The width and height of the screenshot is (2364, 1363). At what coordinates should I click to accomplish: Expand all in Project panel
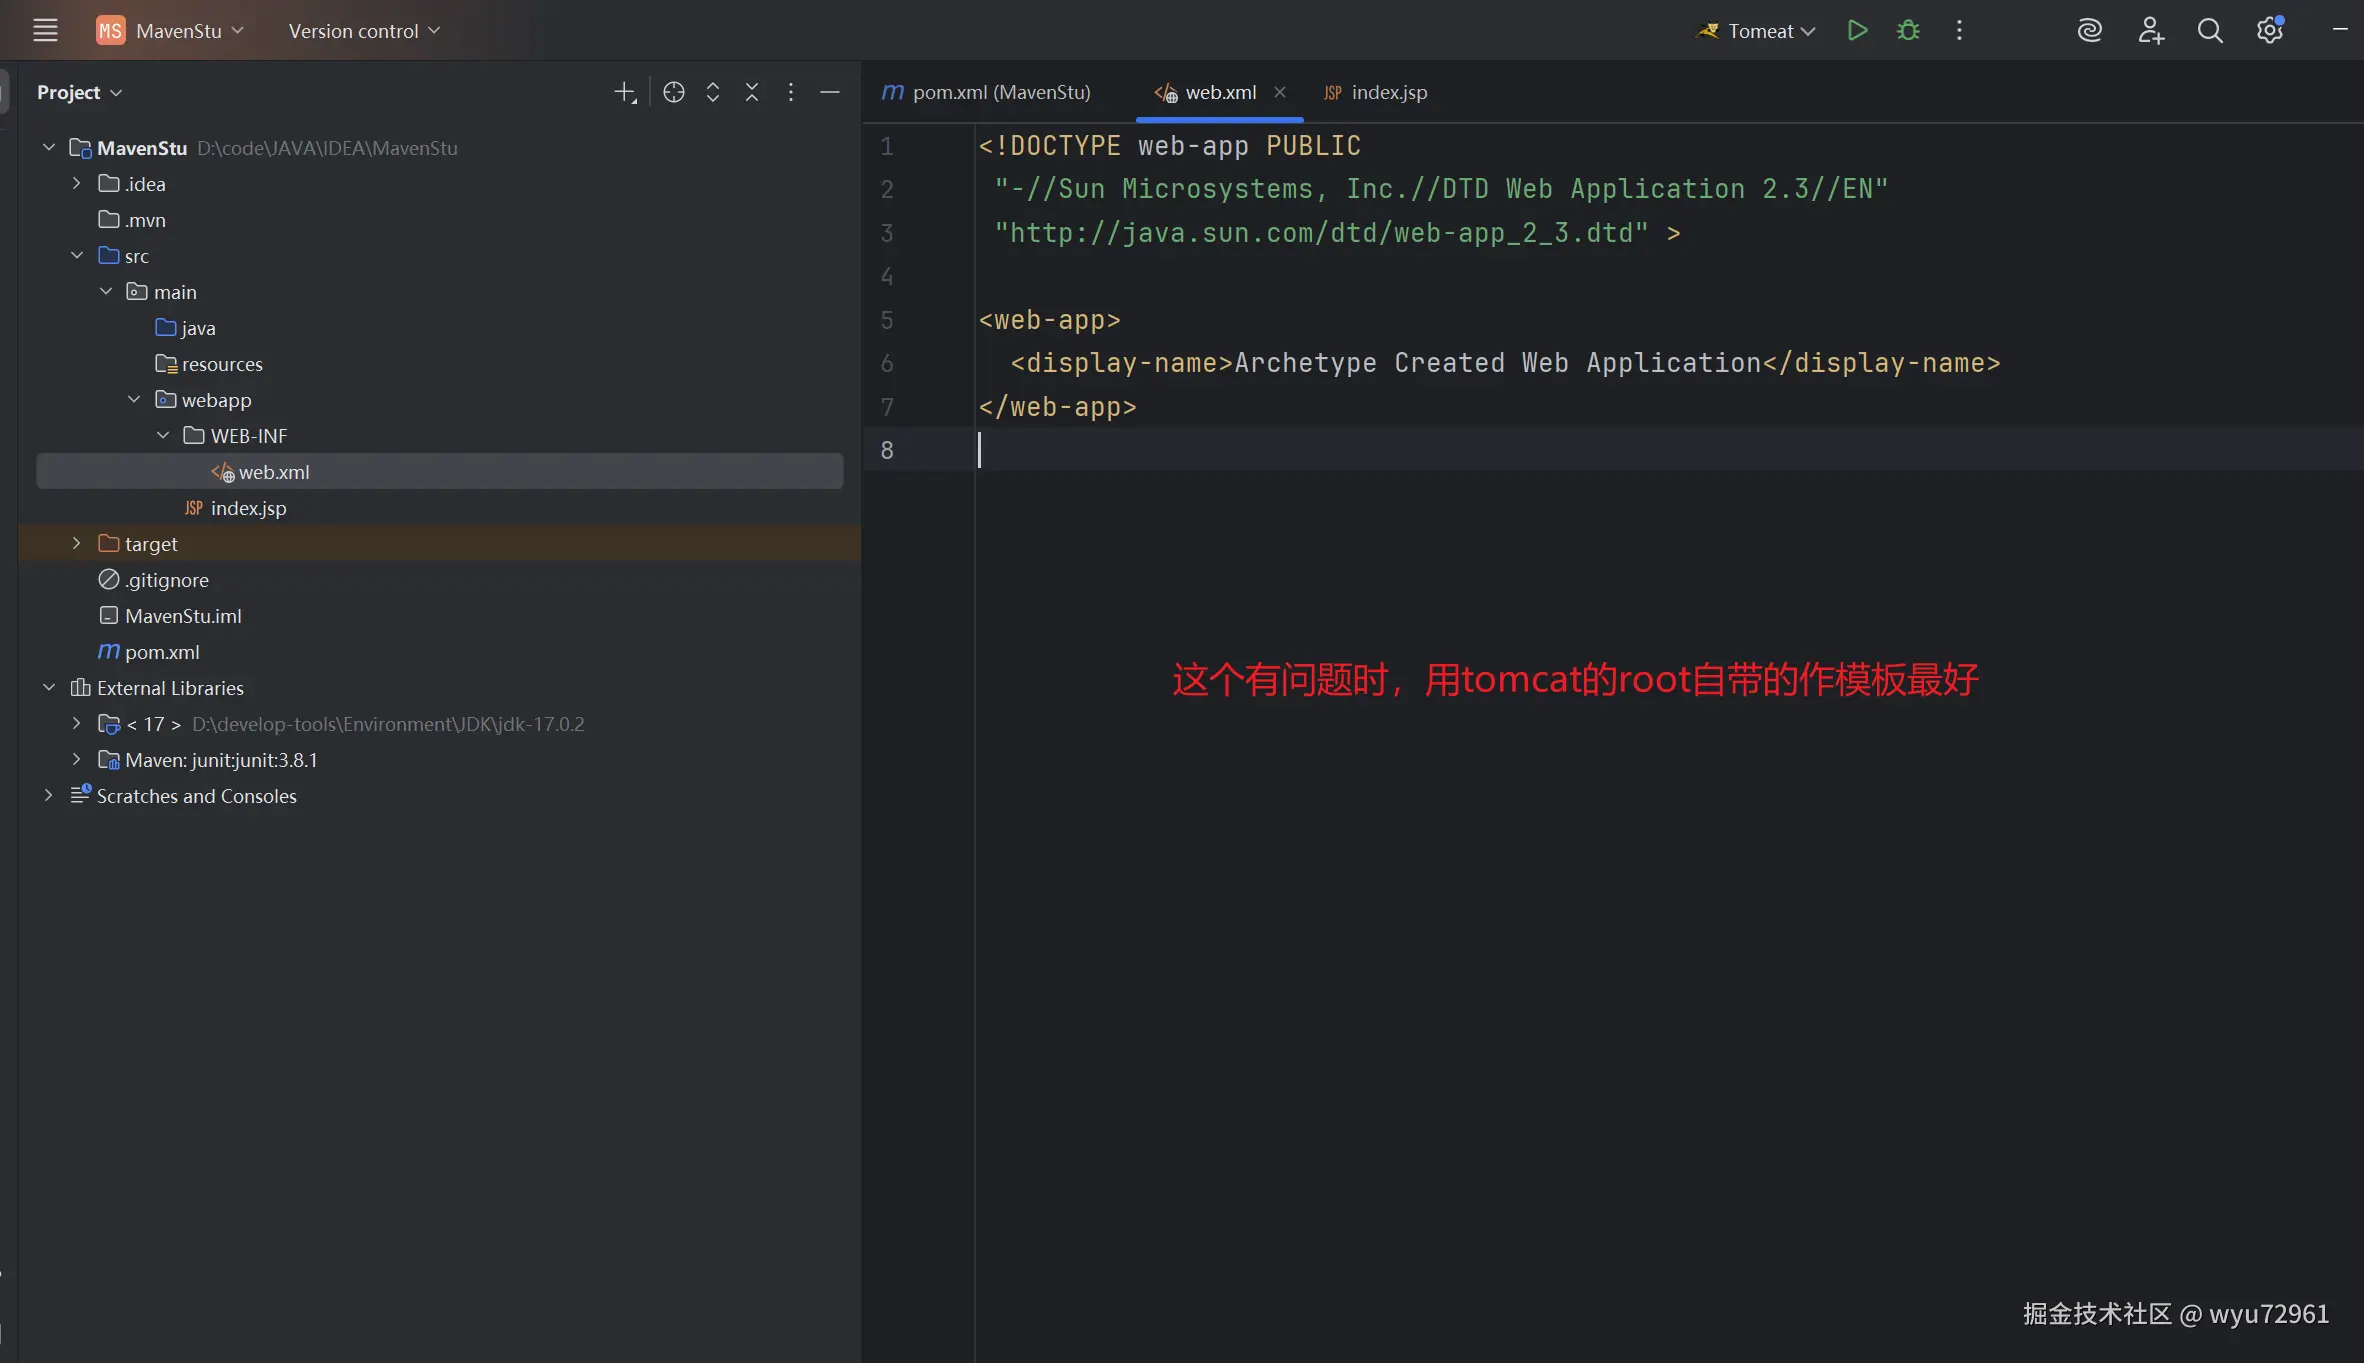[713, 92]
